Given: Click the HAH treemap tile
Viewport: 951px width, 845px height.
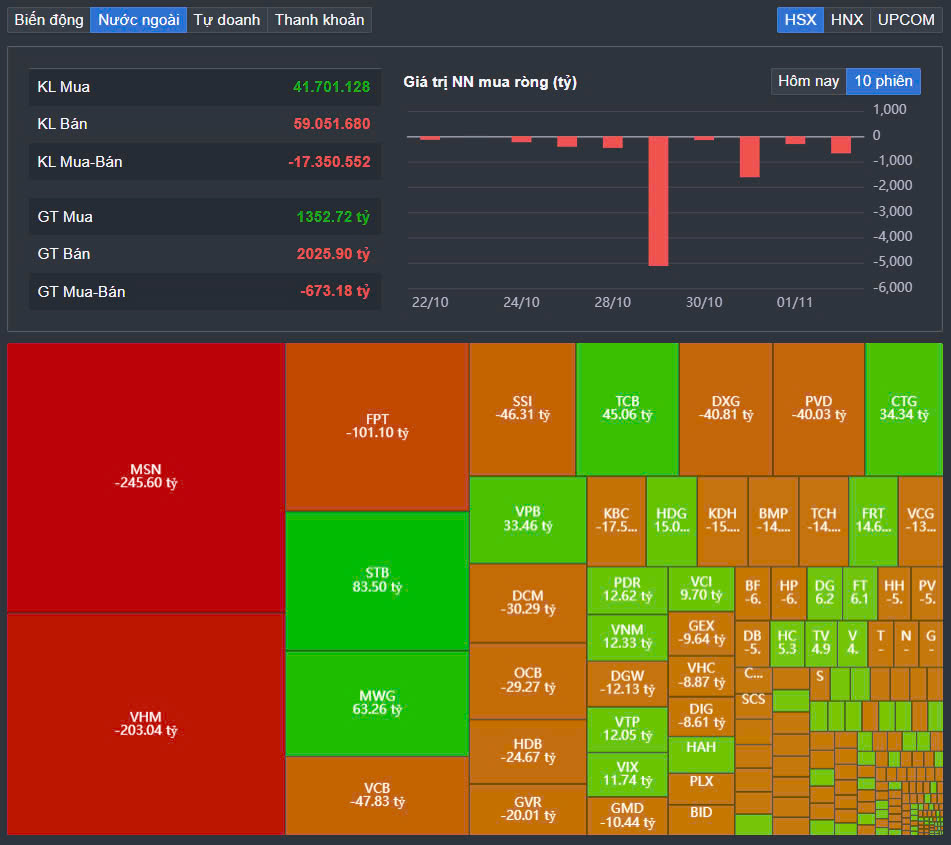Looking at the screenshot, I should [x=701, y=755].
